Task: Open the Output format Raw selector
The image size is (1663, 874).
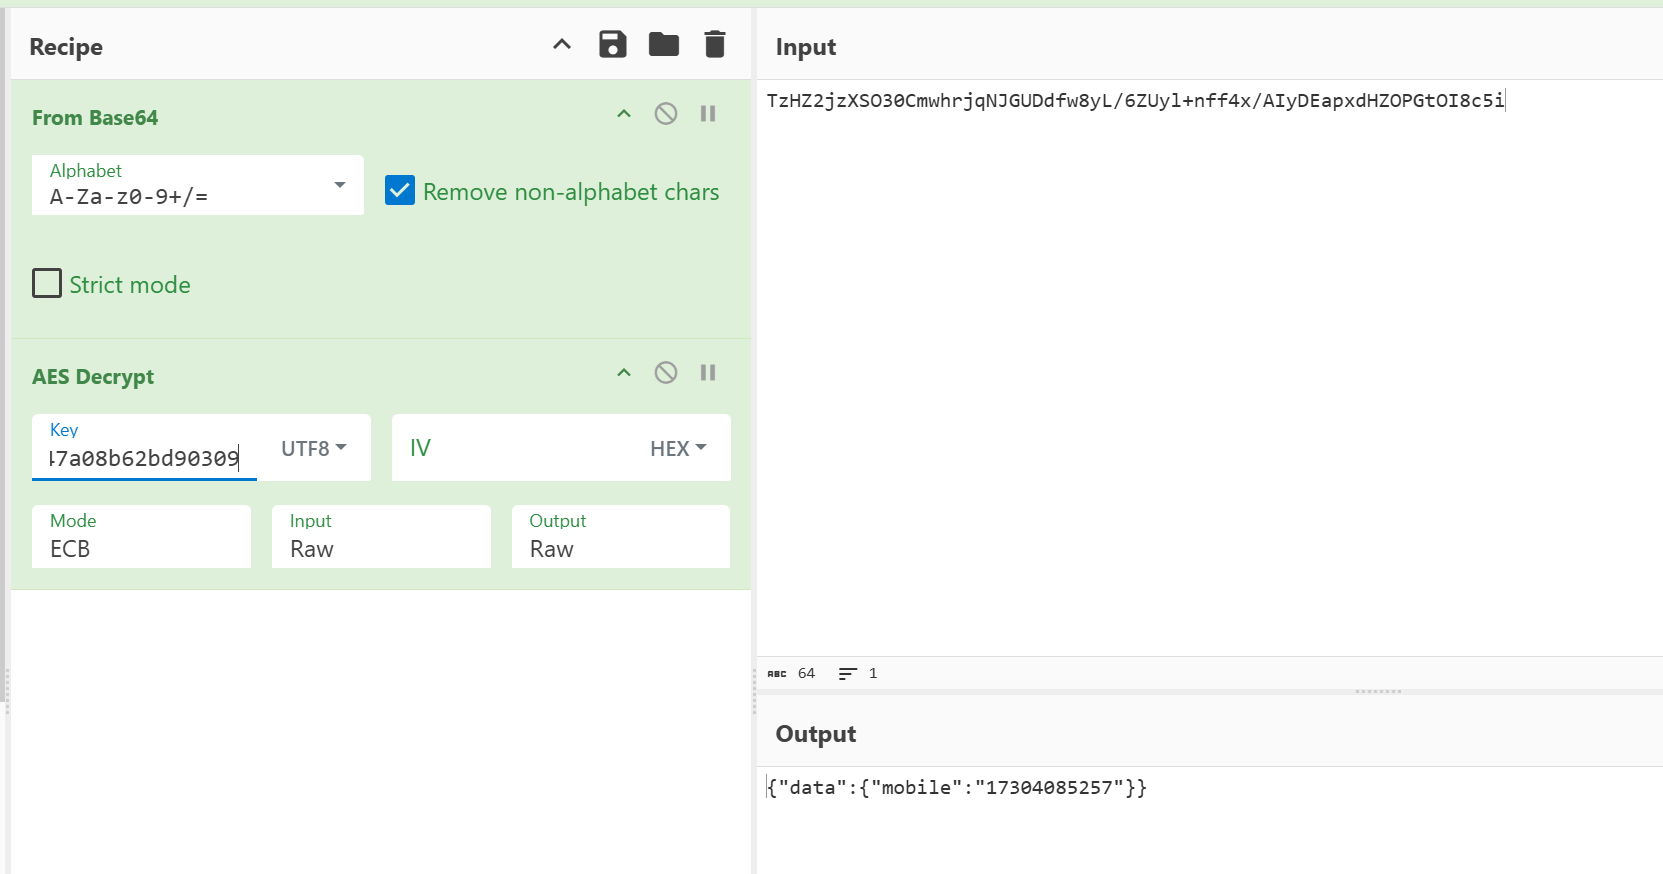Action: click(x=620, y=538)
